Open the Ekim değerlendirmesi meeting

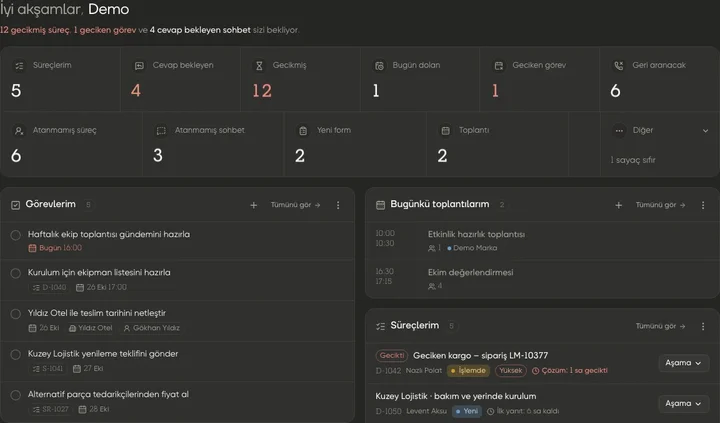coord(470,273)
